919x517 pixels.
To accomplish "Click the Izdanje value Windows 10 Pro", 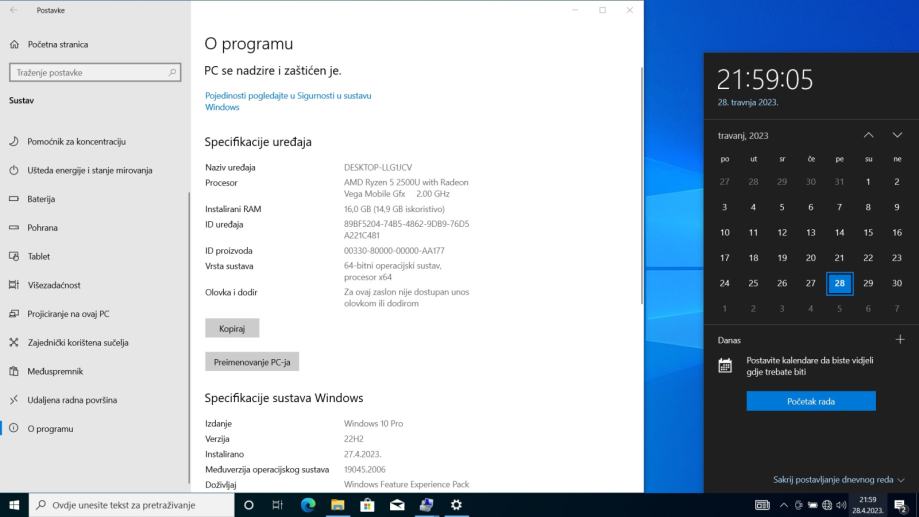I will [x=373, y=424].
